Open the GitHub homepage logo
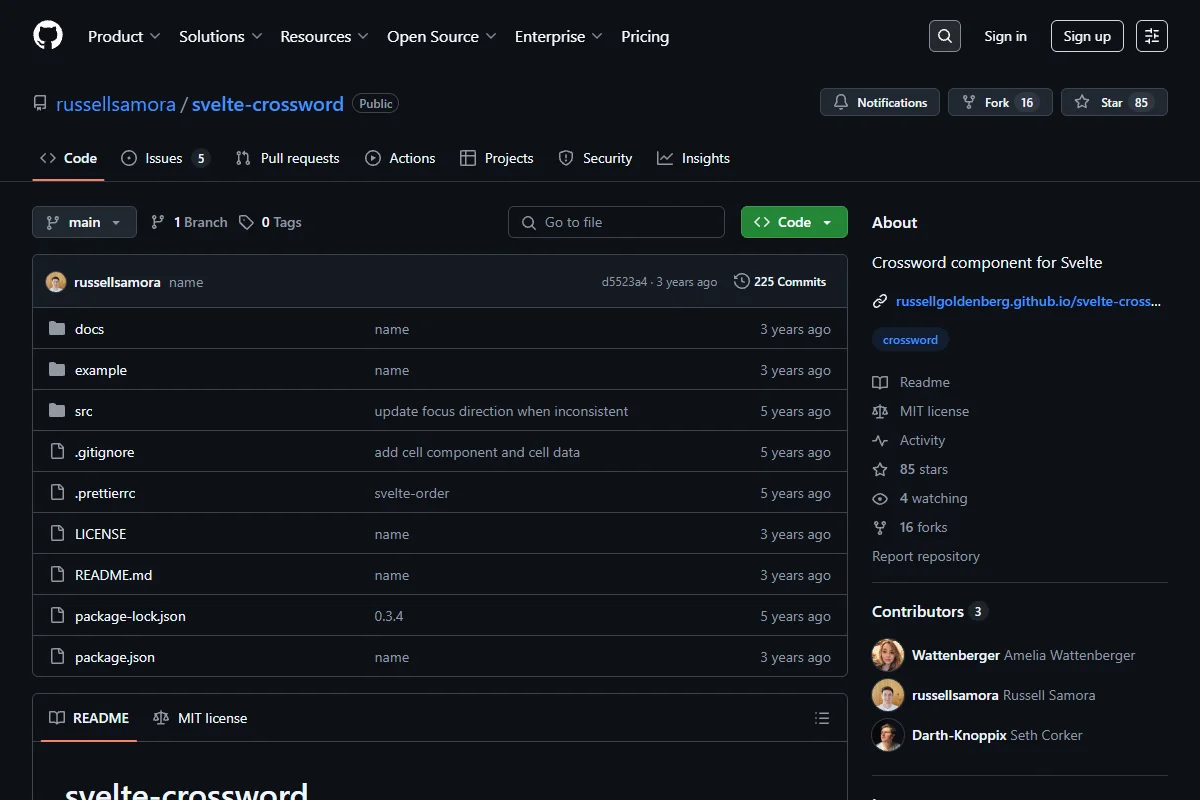 (48, 36)
